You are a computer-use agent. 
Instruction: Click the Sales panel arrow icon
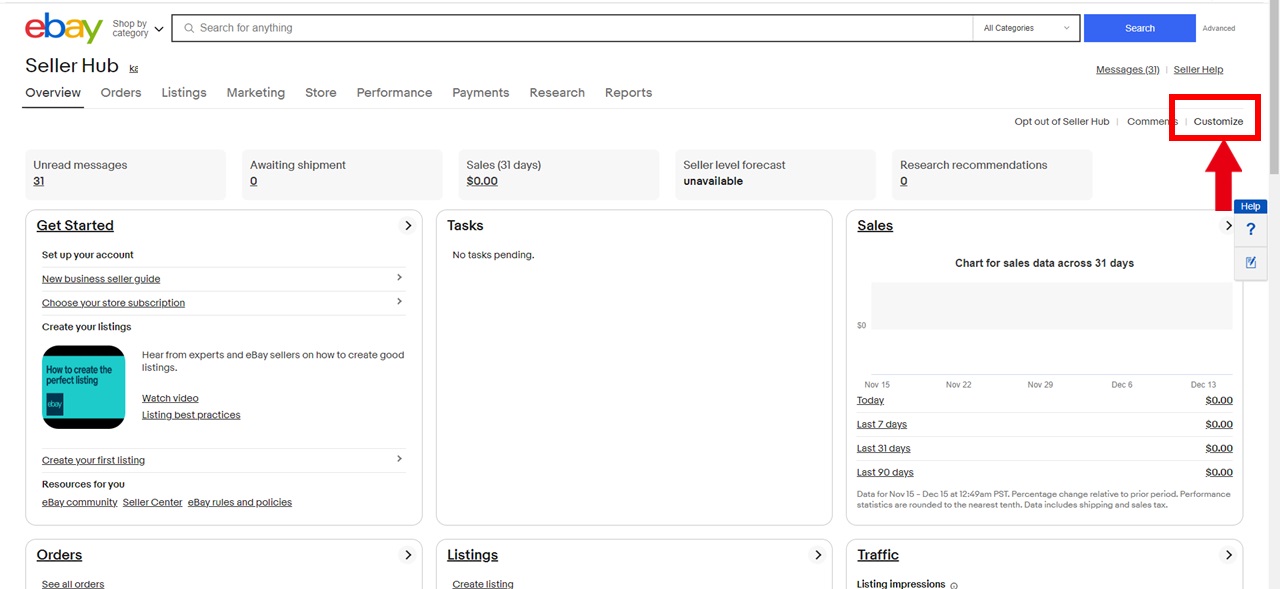1229,226
